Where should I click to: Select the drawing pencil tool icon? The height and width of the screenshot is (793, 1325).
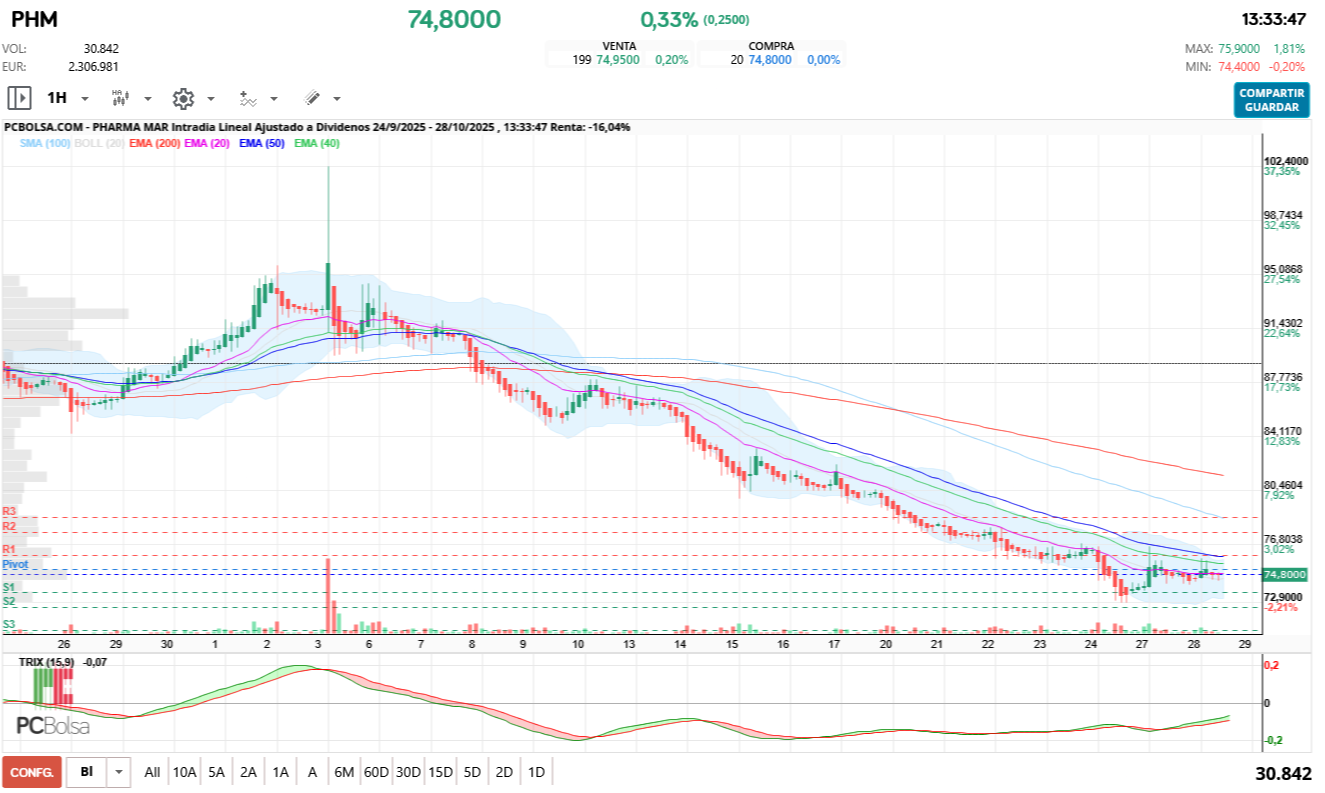[x=311, y=98]
